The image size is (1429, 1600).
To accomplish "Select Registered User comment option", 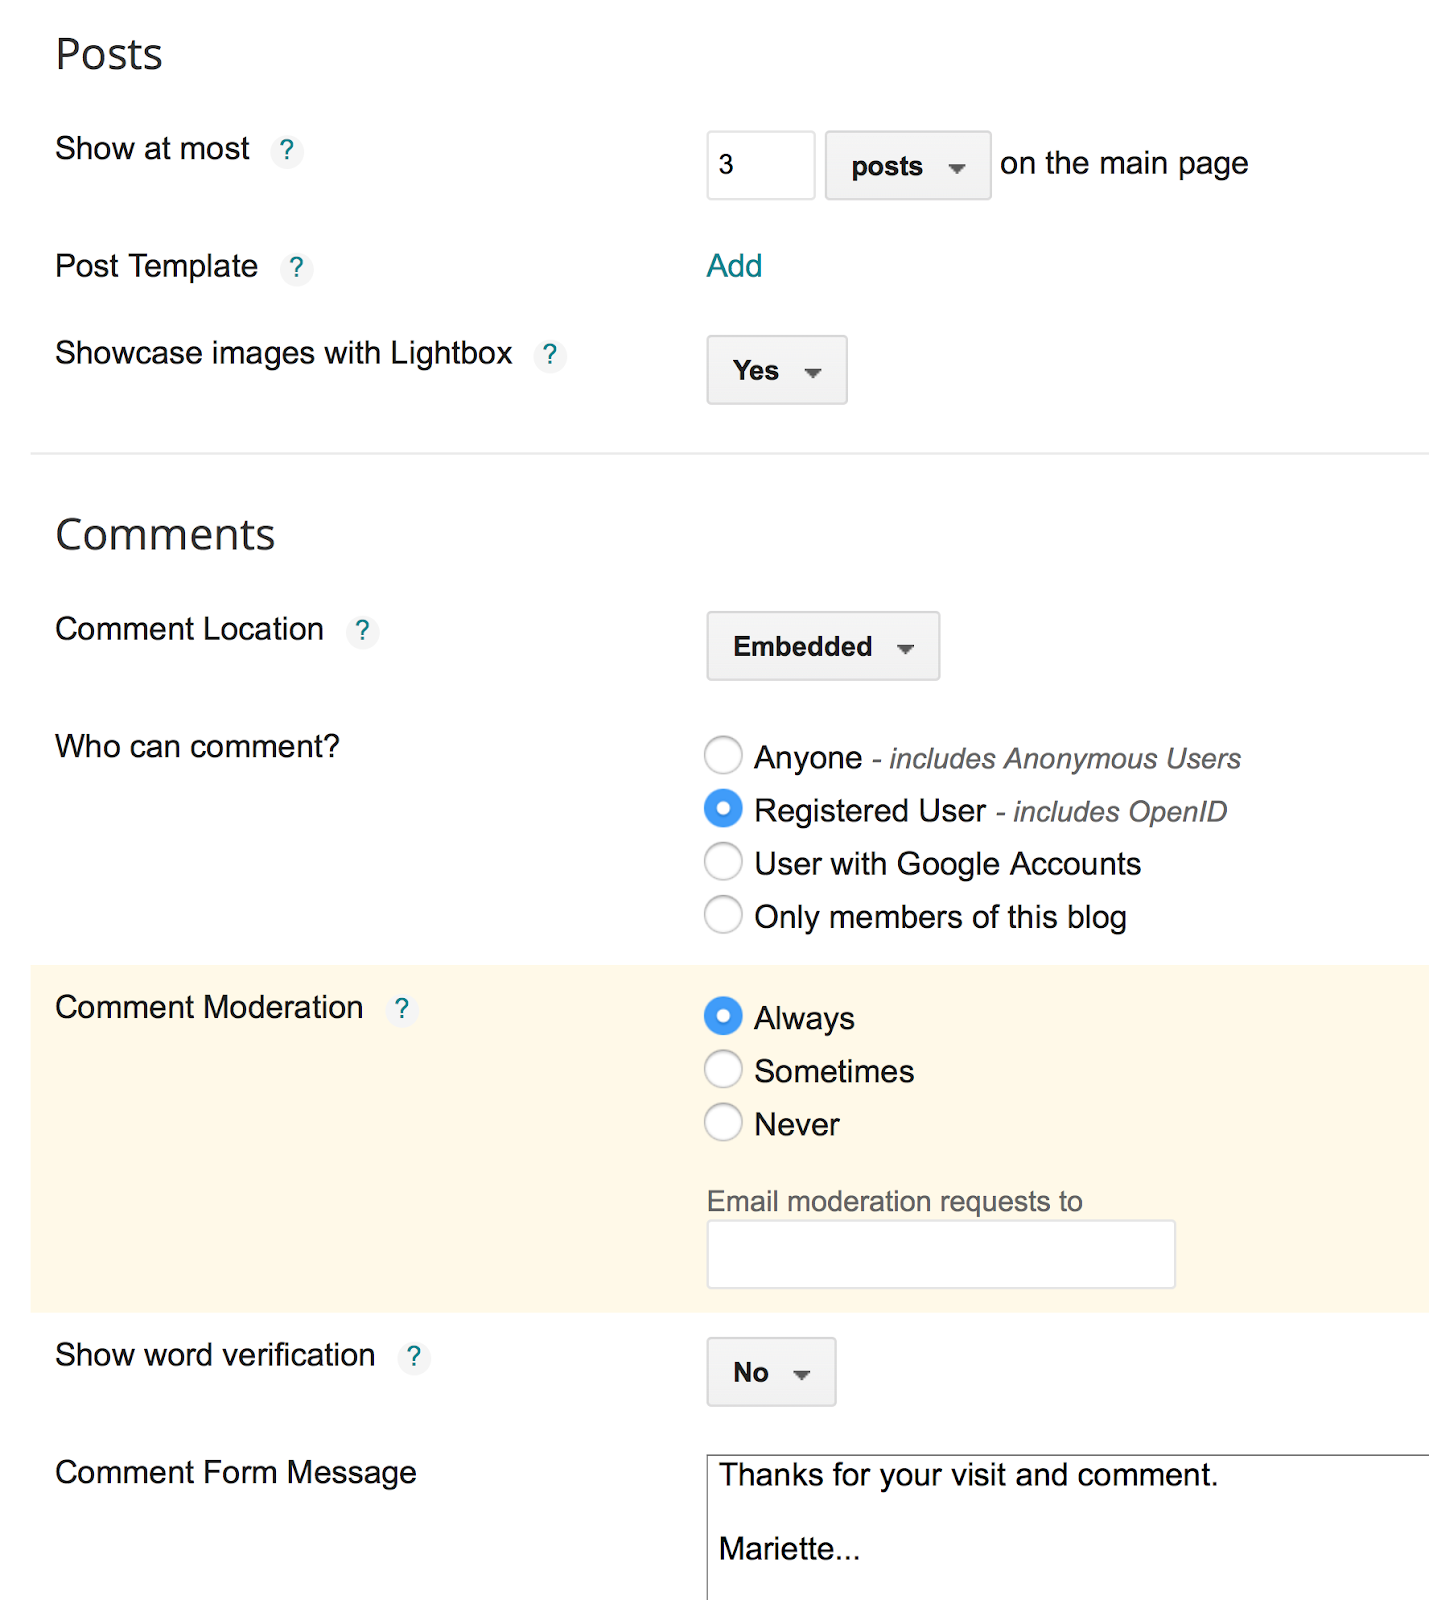I will (x=723, y=809).
